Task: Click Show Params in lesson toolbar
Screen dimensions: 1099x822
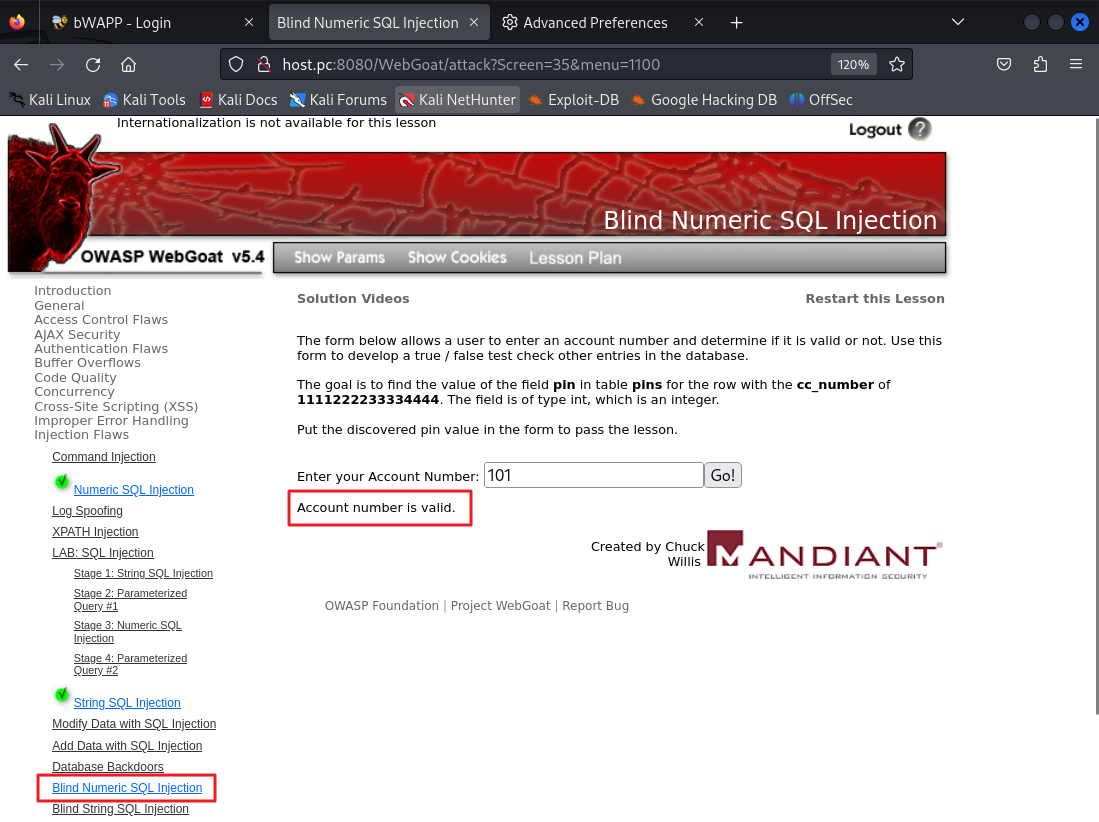Action: click(x=339, y=258)
